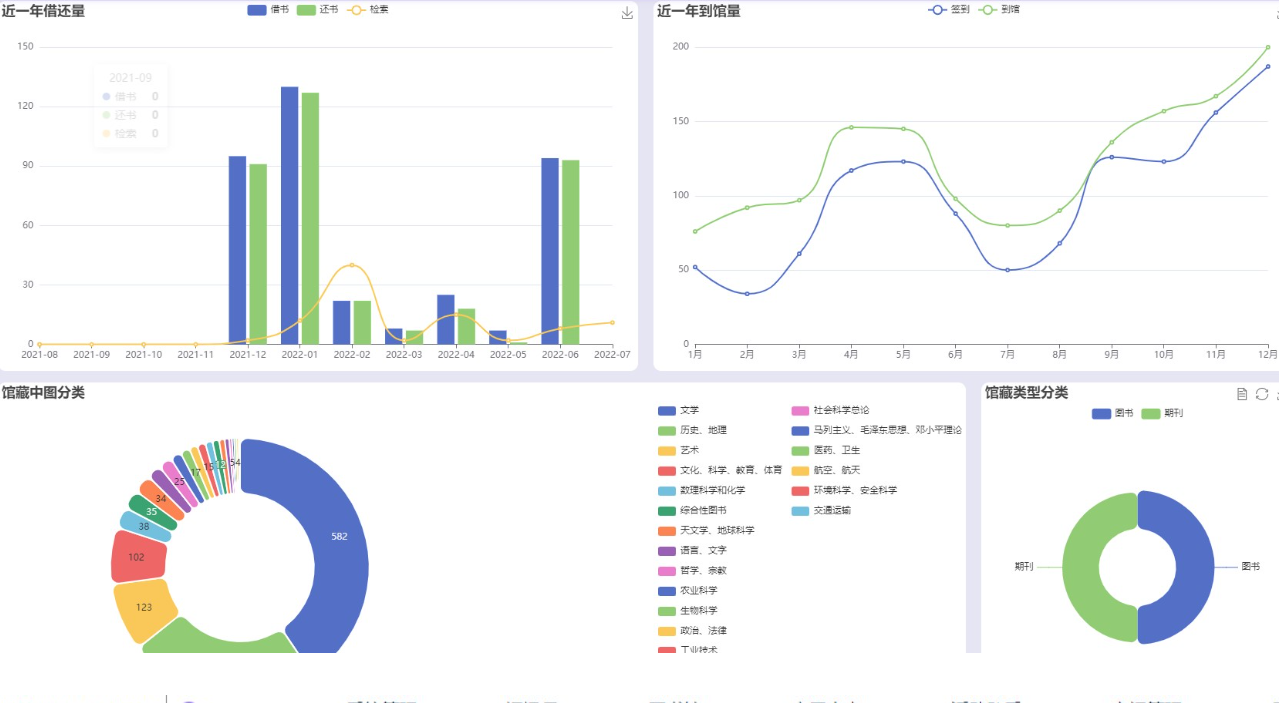The image size is (1283, 703).
Task: Click the blue 2022-01 借书 bar
Action: point(289,215)
